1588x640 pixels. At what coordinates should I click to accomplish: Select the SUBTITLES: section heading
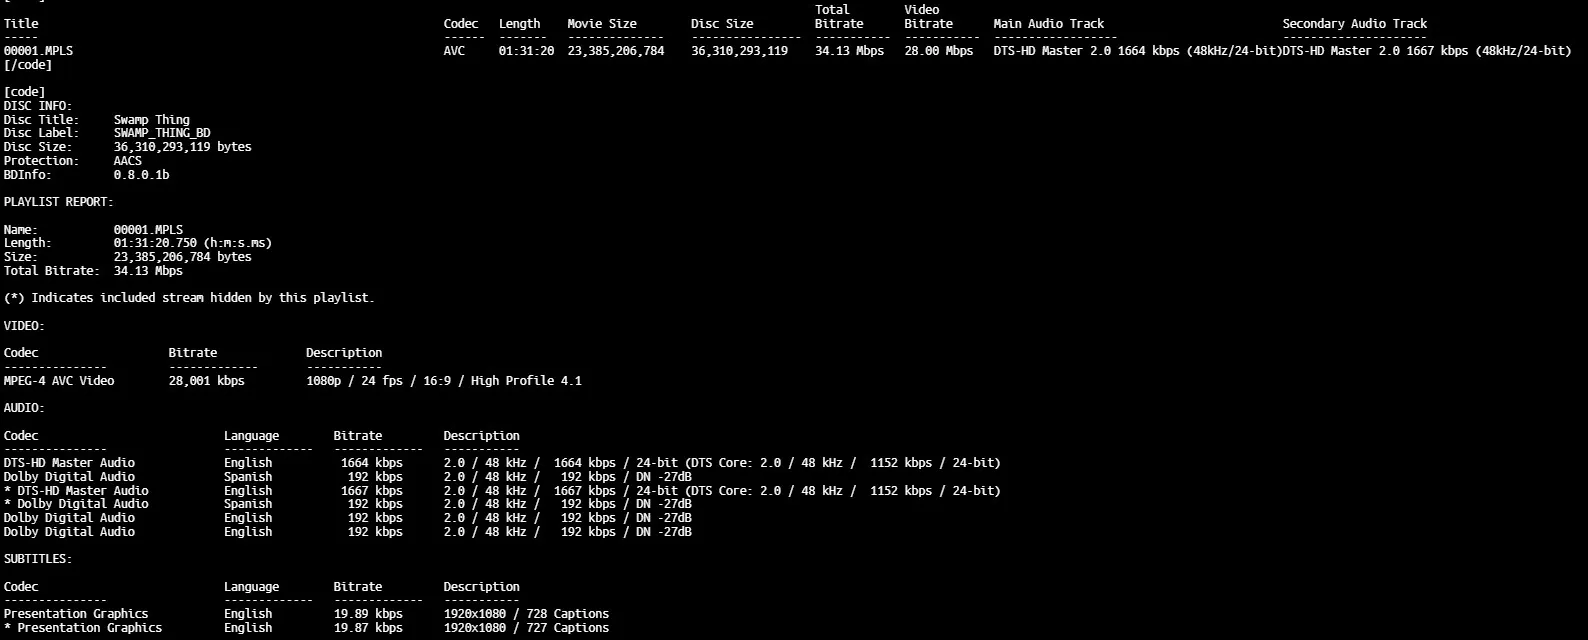(38, 559)
